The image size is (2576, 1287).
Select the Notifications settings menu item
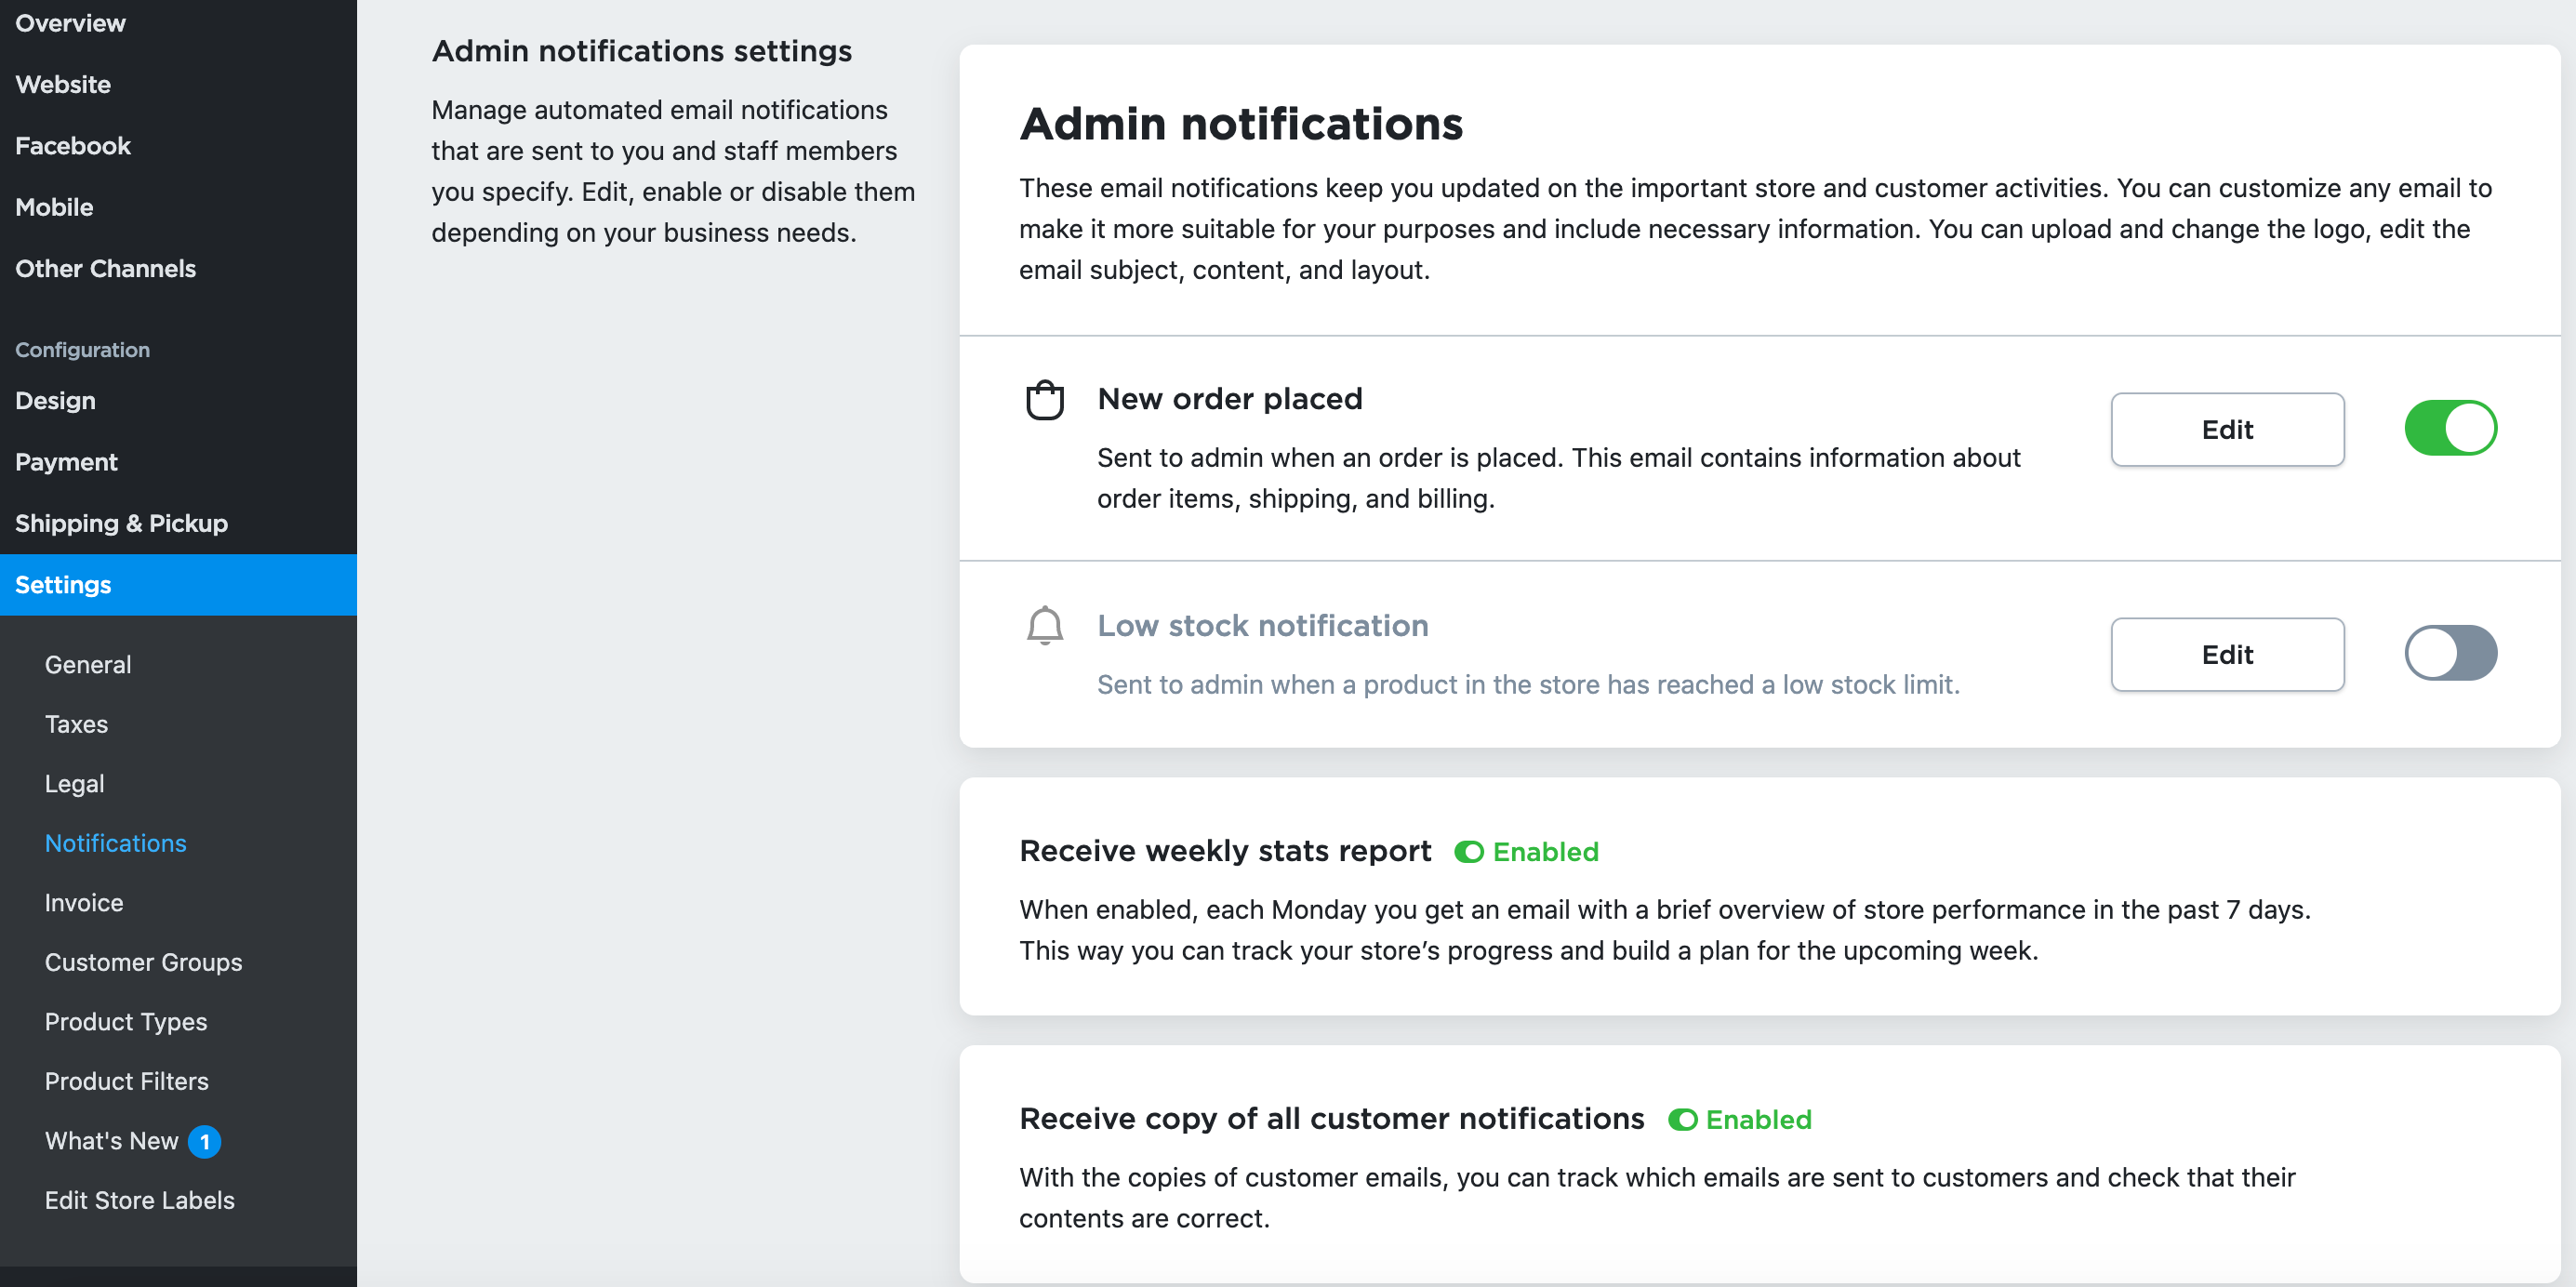pos(116,842)
